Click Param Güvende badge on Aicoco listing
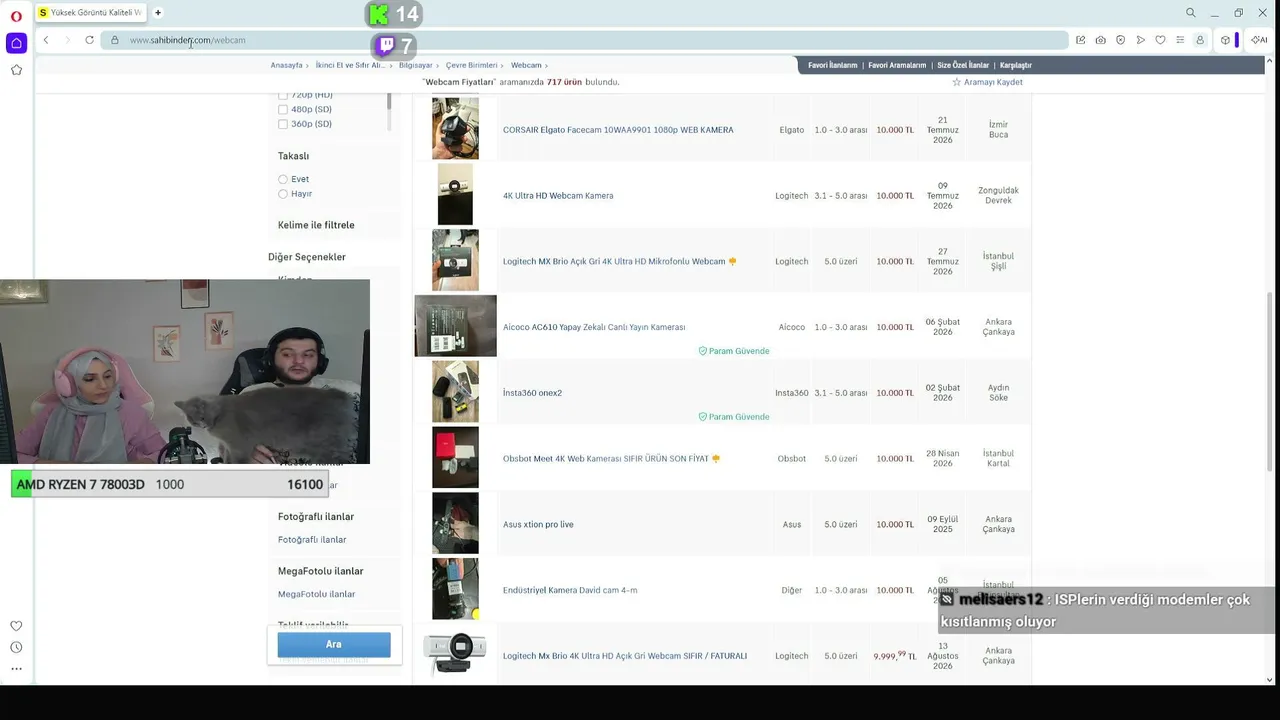Screen dimensions: 1280x720 tap(734, 351)
